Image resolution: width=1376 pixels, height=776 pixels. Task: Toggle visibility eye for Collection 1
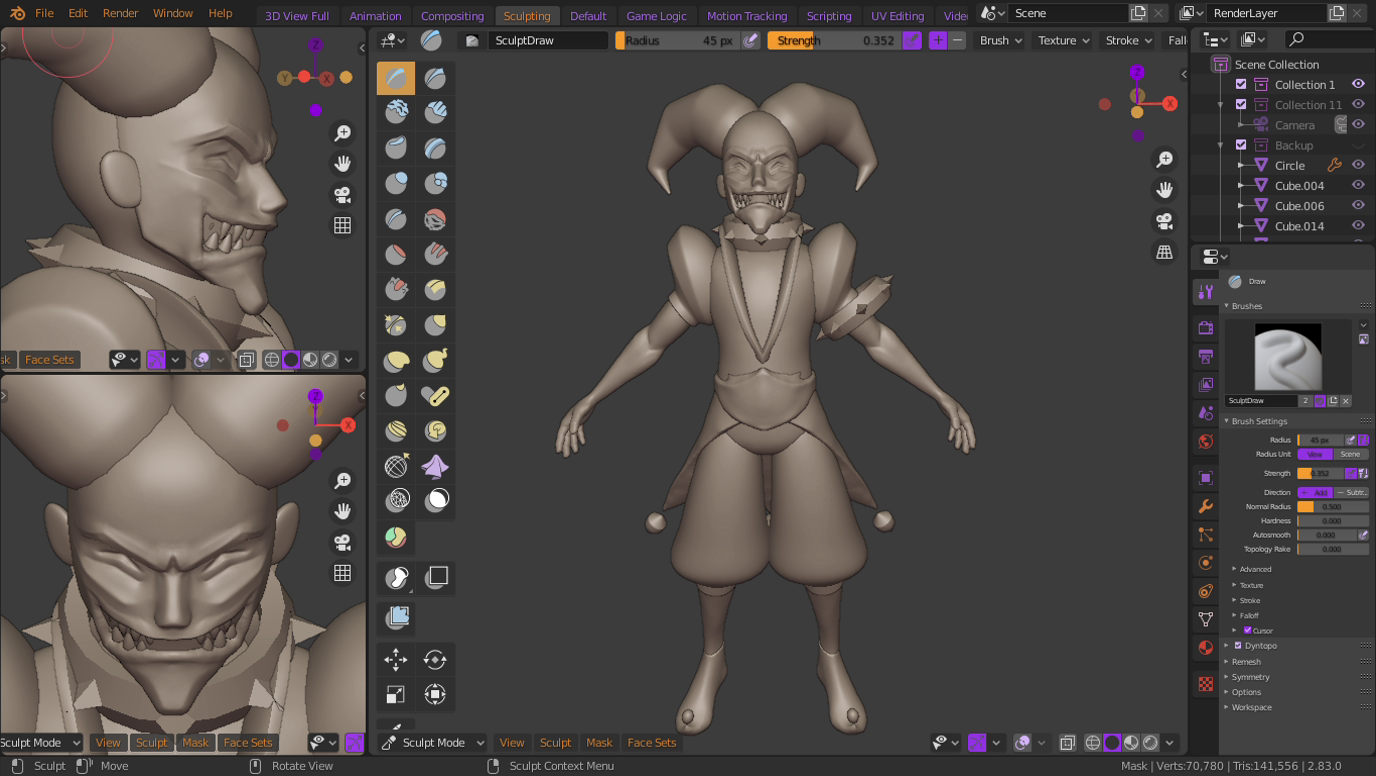[x=1358, y=84]
